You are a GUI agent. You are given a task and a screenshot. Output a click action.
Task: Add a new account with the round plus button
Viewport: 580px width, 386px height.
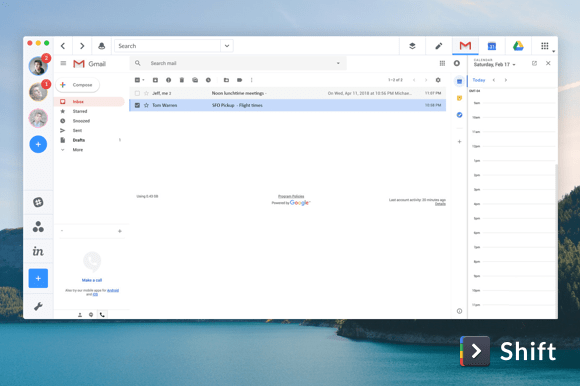[x=38, y=144]
